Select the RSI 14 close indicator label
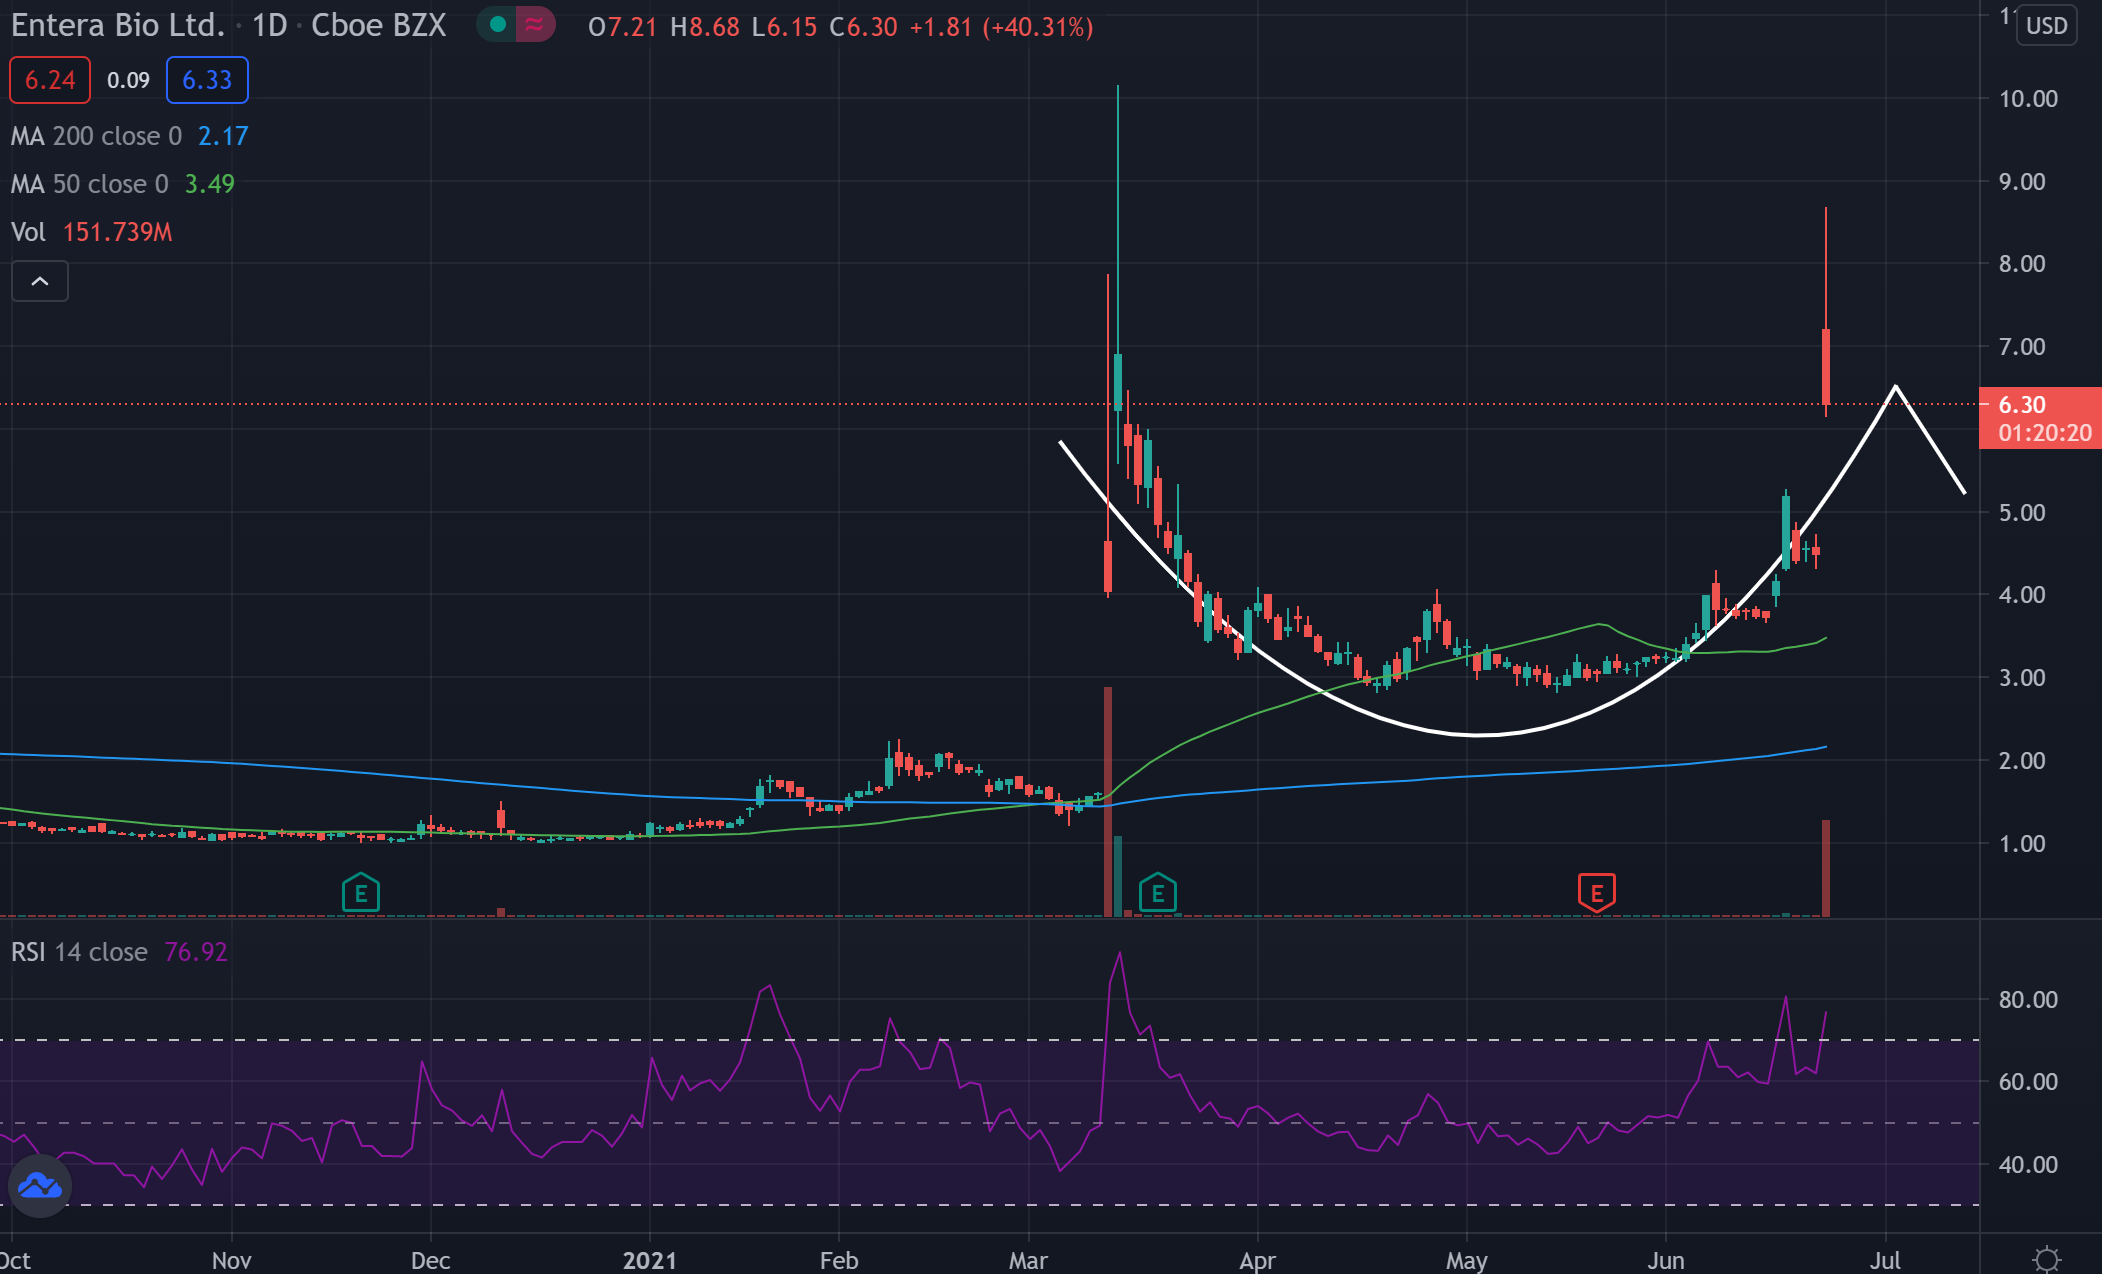 pyautogui.click(x=79, y=952)
